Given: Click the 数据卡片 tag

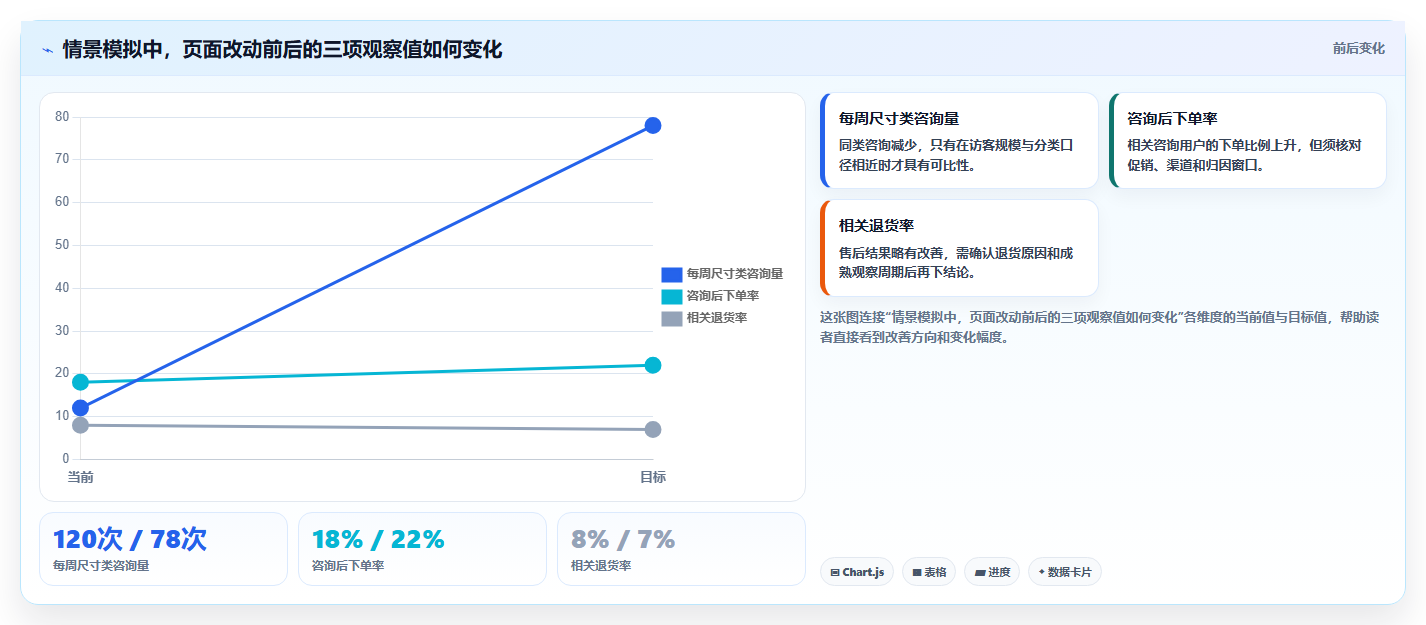Looking at the screenshot, I should [x=1065, y=572].
